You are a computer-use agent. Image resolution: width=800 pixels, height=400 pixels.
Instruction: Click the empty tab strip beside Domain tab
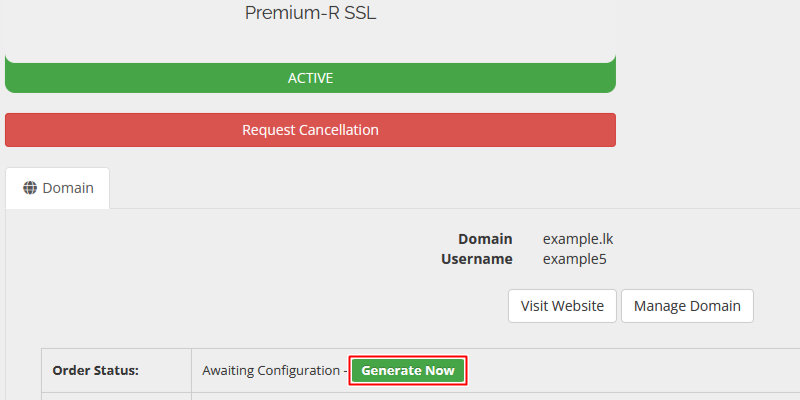coord(454,188)
